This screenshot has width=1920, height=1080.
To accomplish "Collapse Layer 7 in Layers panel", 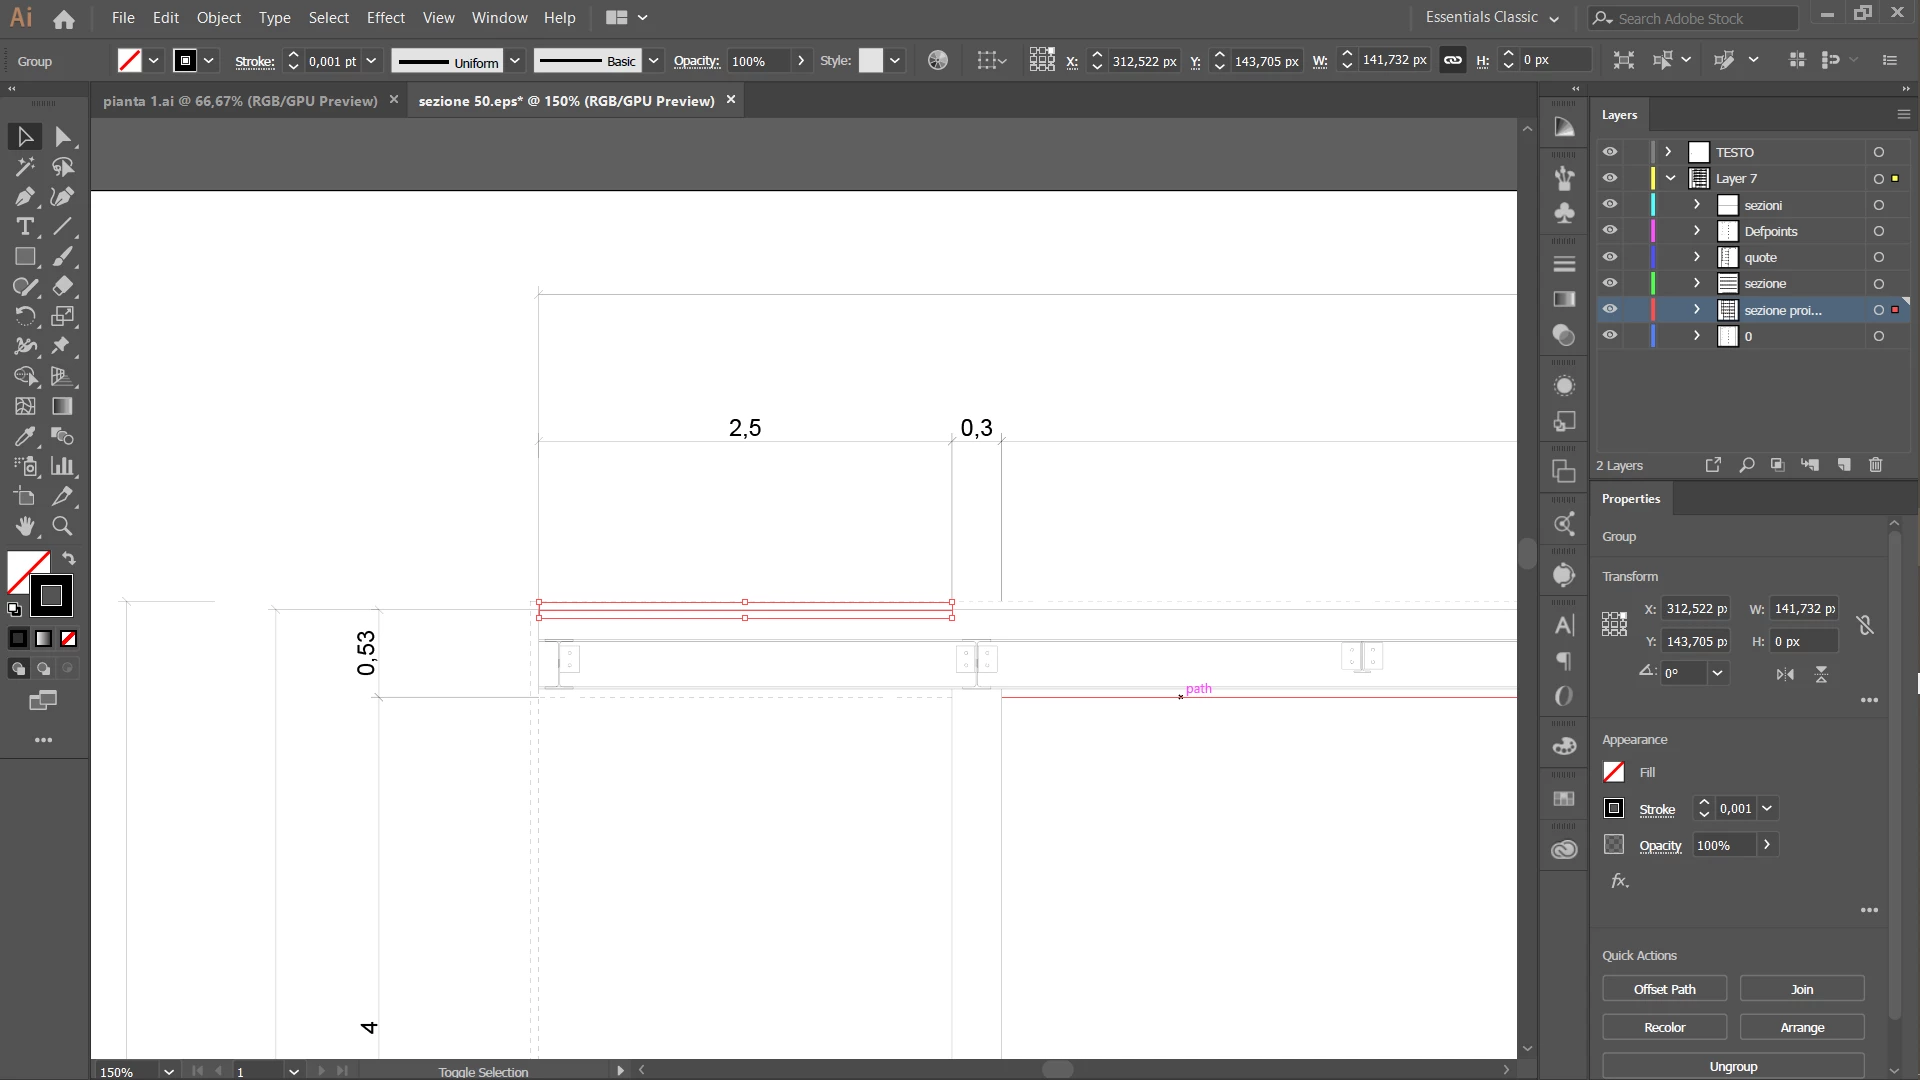I will [x=1670, y=178].
